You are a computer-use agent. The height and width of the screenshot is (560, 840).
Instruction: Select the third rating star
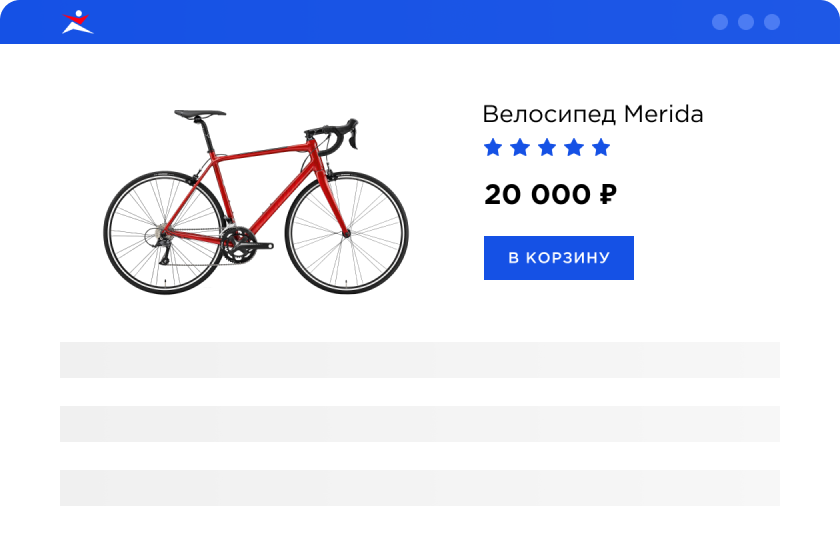pos(547,148)
